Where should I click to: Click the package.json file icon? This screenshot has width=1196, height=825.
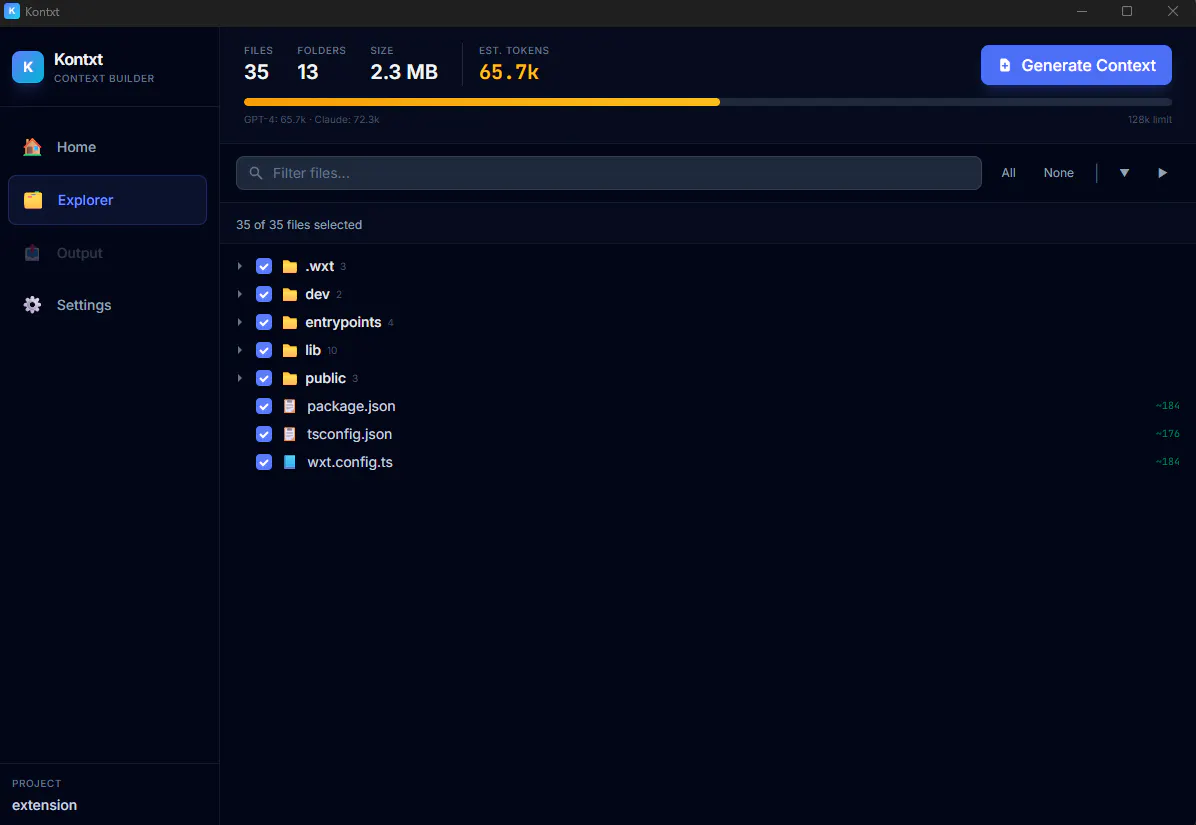point(290,406)
